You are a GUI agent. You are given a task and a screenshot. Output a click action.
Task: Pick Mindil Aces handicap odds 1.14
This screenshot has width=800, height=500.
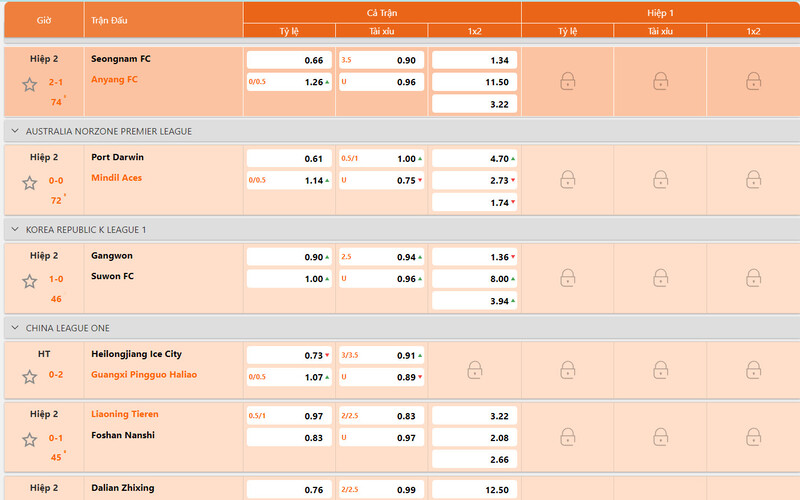[x=289, y=181]
